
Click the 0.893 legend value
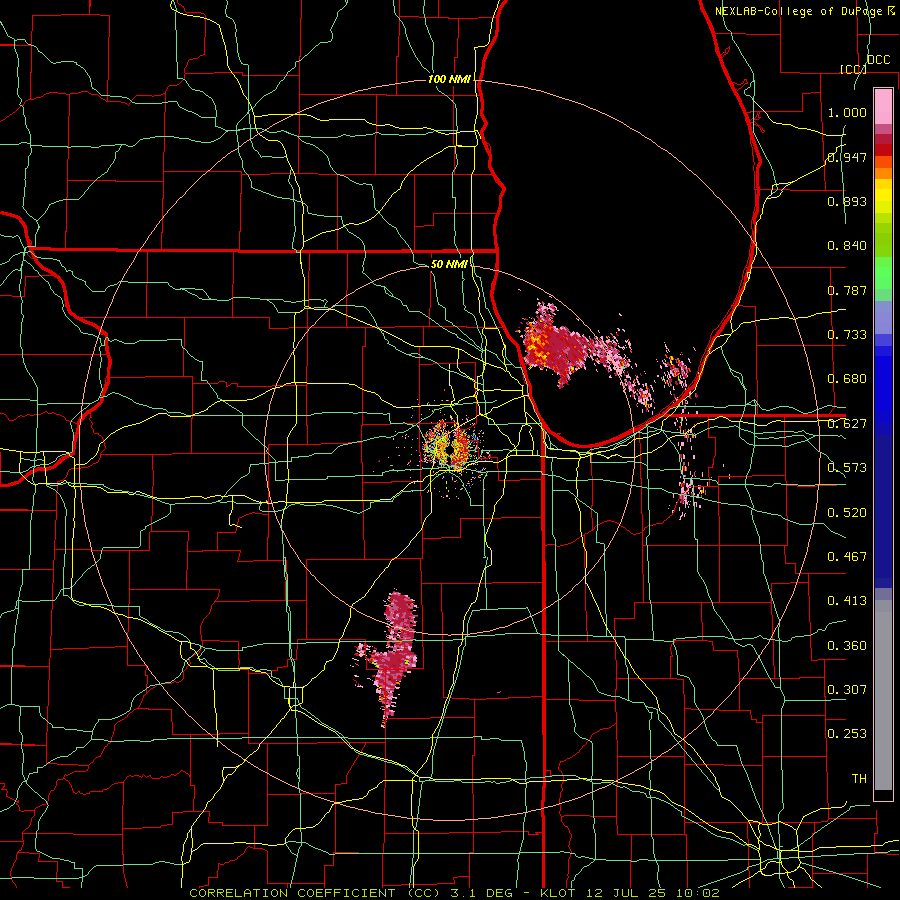point(847,201)
